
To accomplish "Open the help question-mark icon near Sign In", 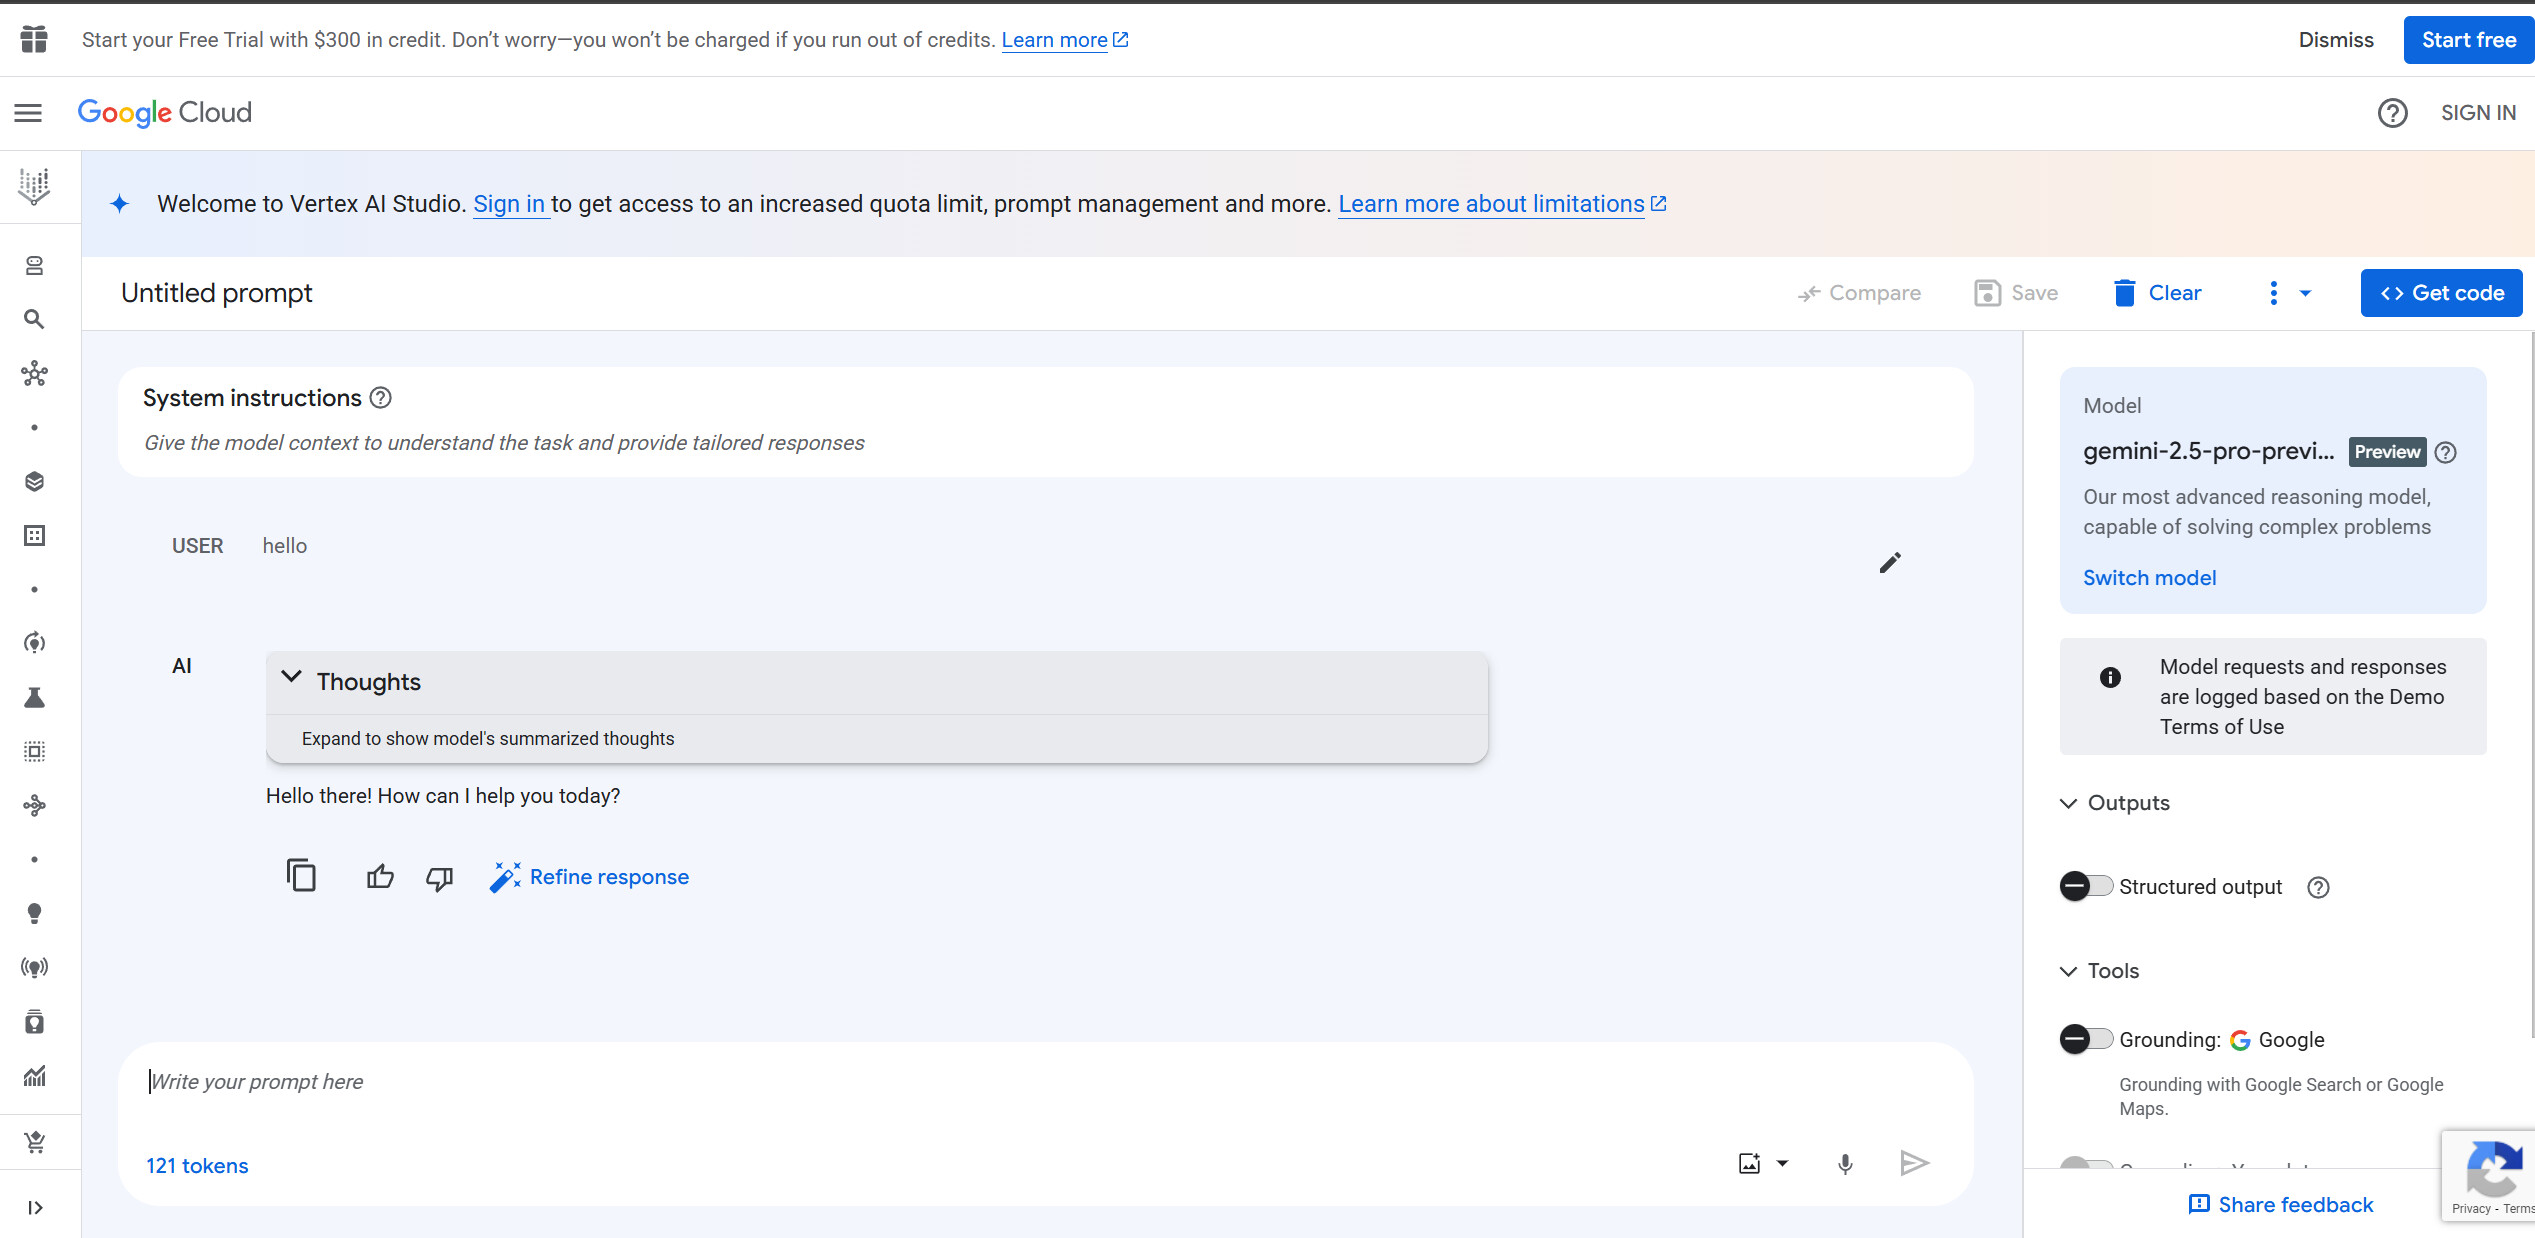I will point(2392,113).
